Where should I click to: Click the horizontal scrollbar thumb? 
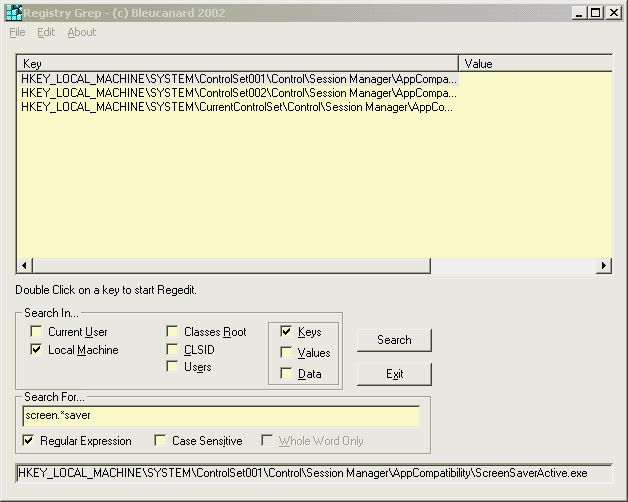232,266
